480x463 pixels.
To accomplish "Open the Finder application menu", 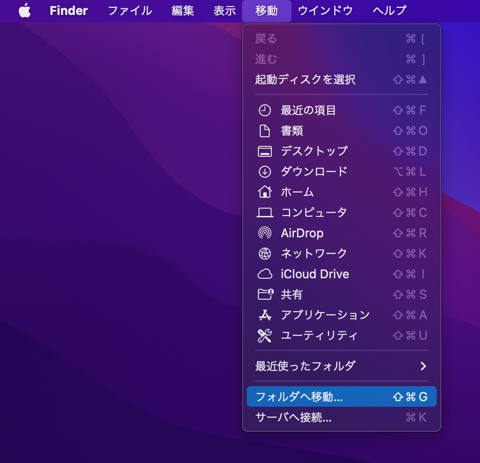I will [x=69, y=11].
